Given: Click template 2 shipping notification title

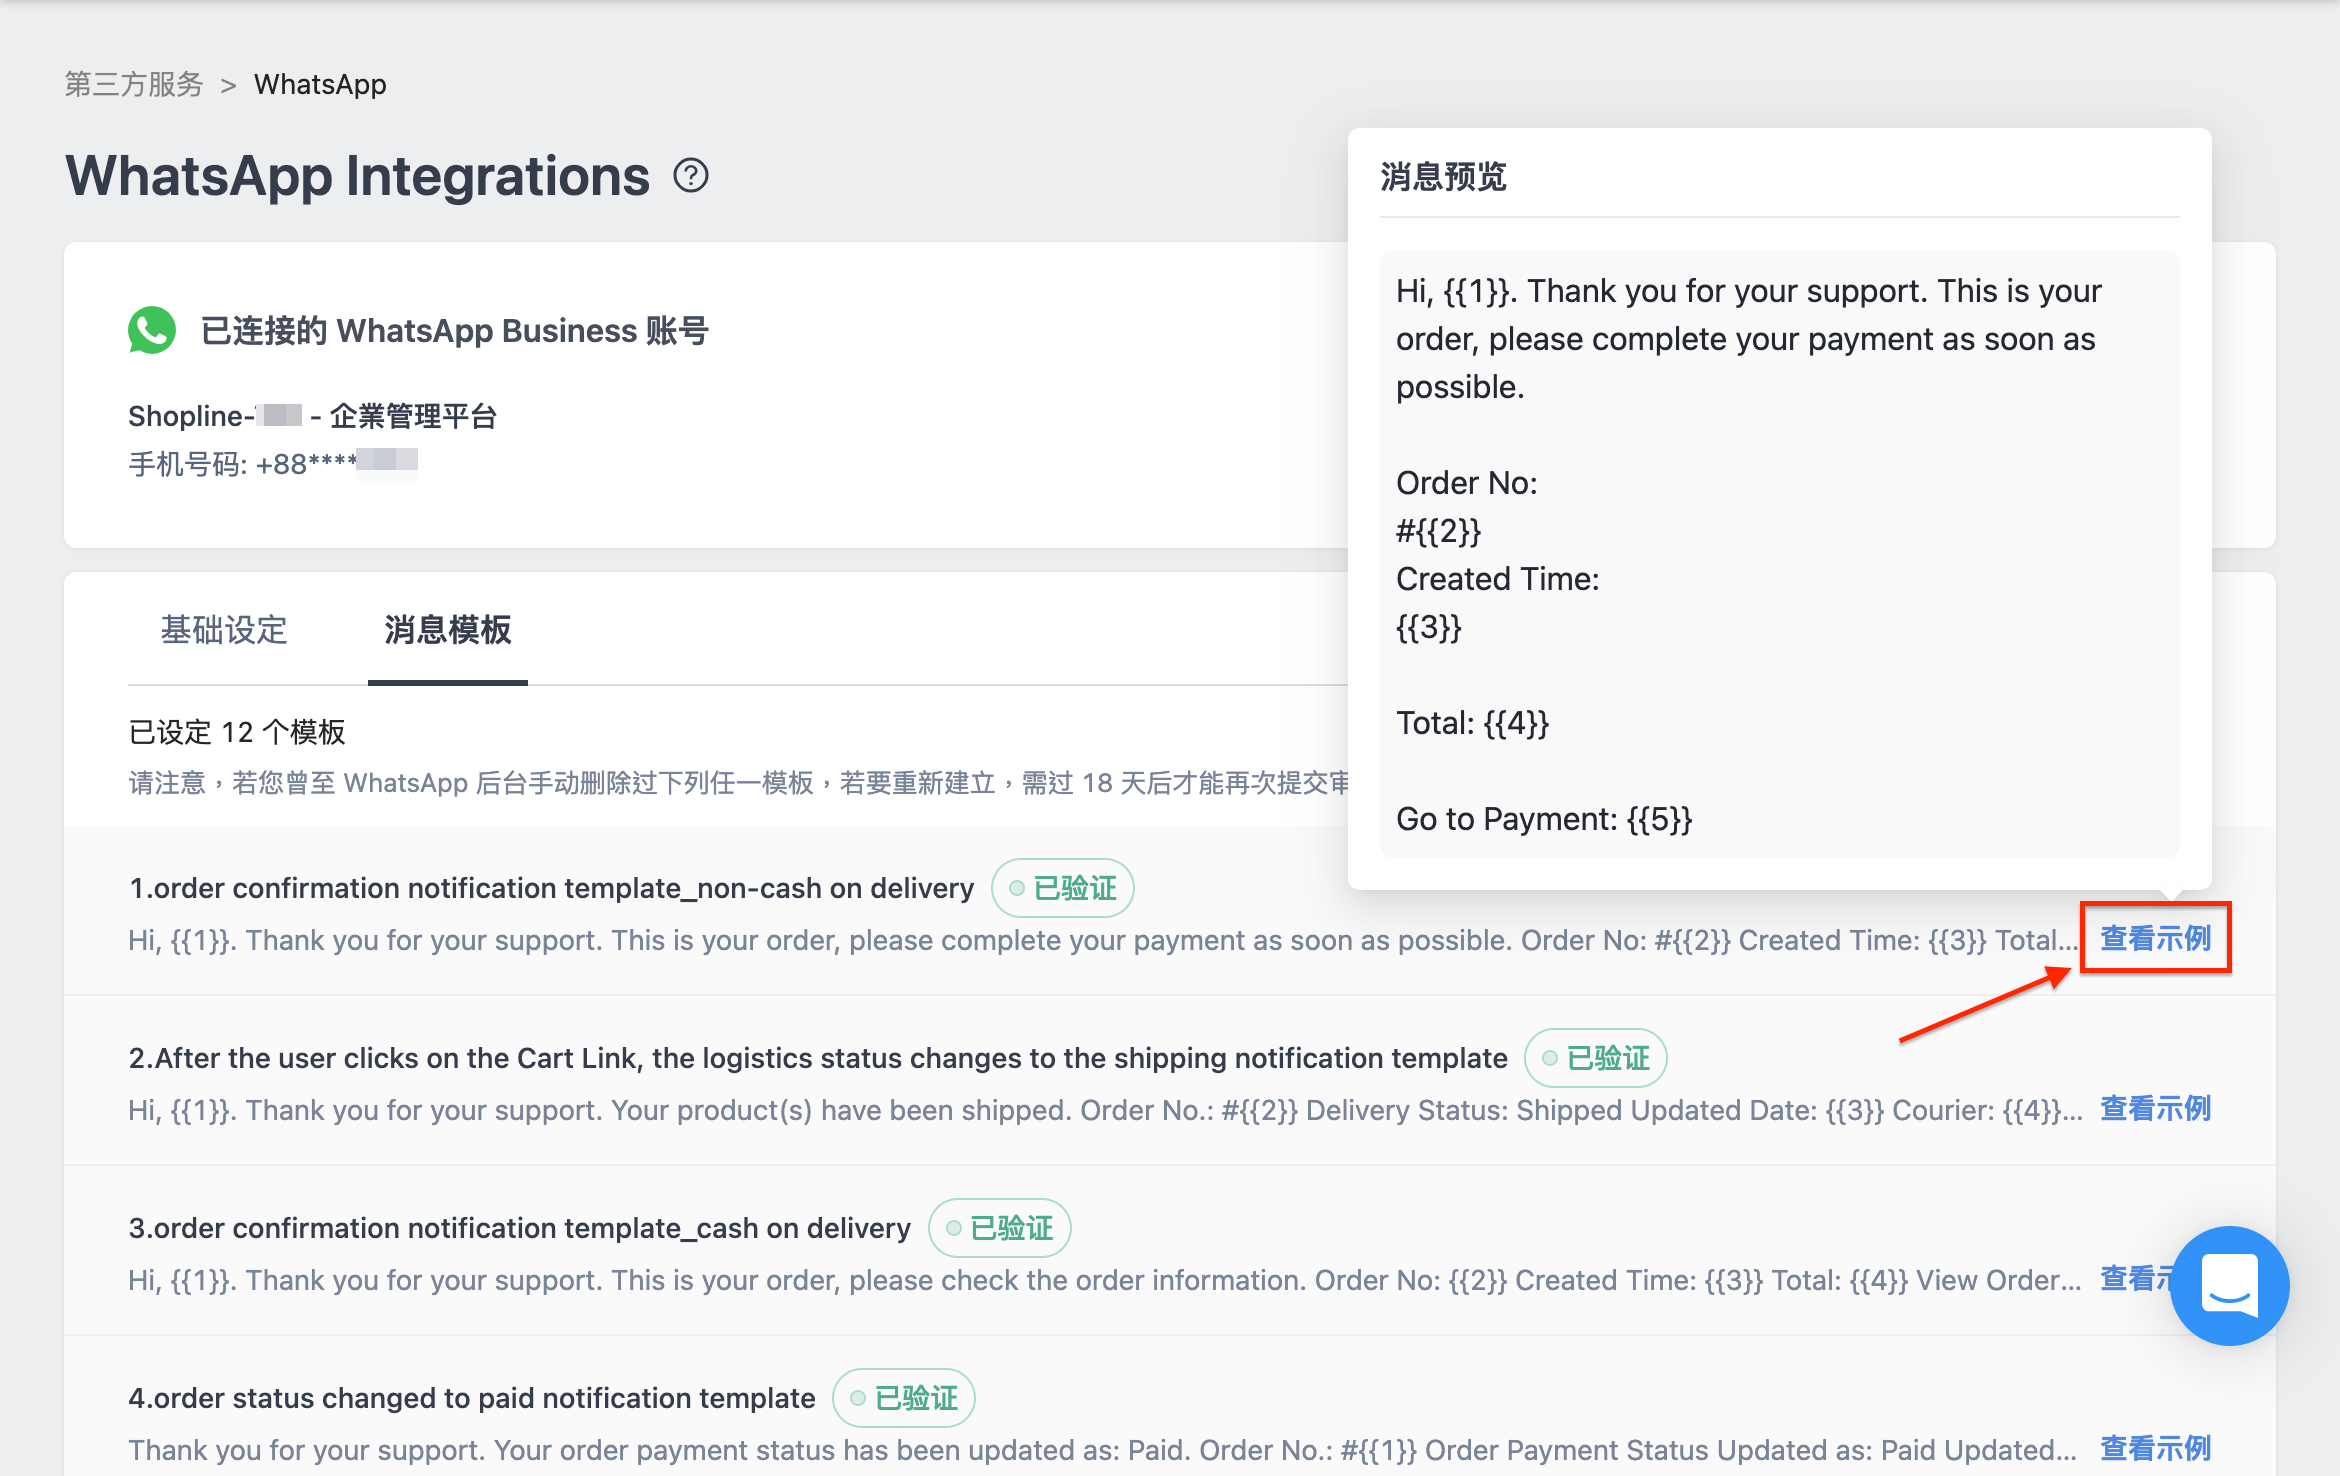Looking at the screenshot, I should point(818,1058).
